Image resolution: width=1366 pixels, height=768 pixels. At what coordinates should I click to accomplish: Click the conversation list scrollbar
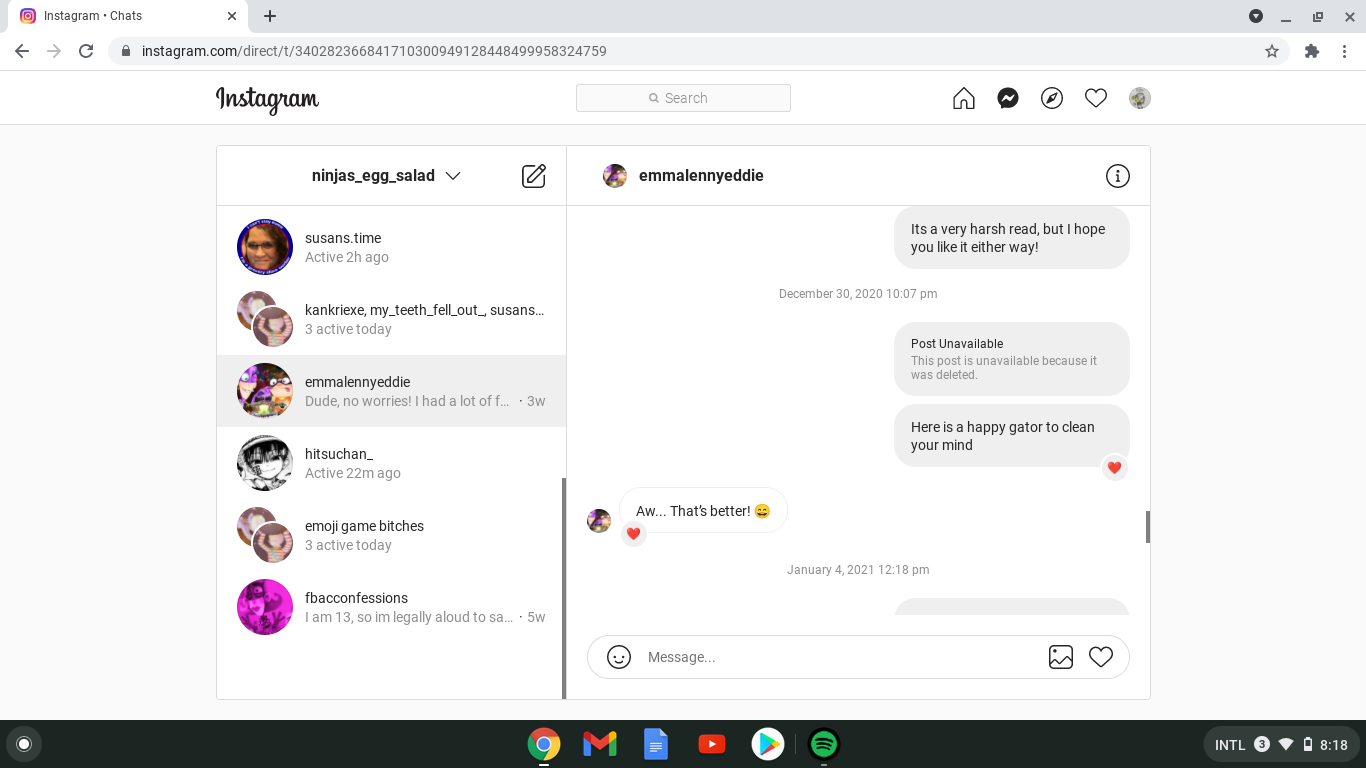[564, 588]
